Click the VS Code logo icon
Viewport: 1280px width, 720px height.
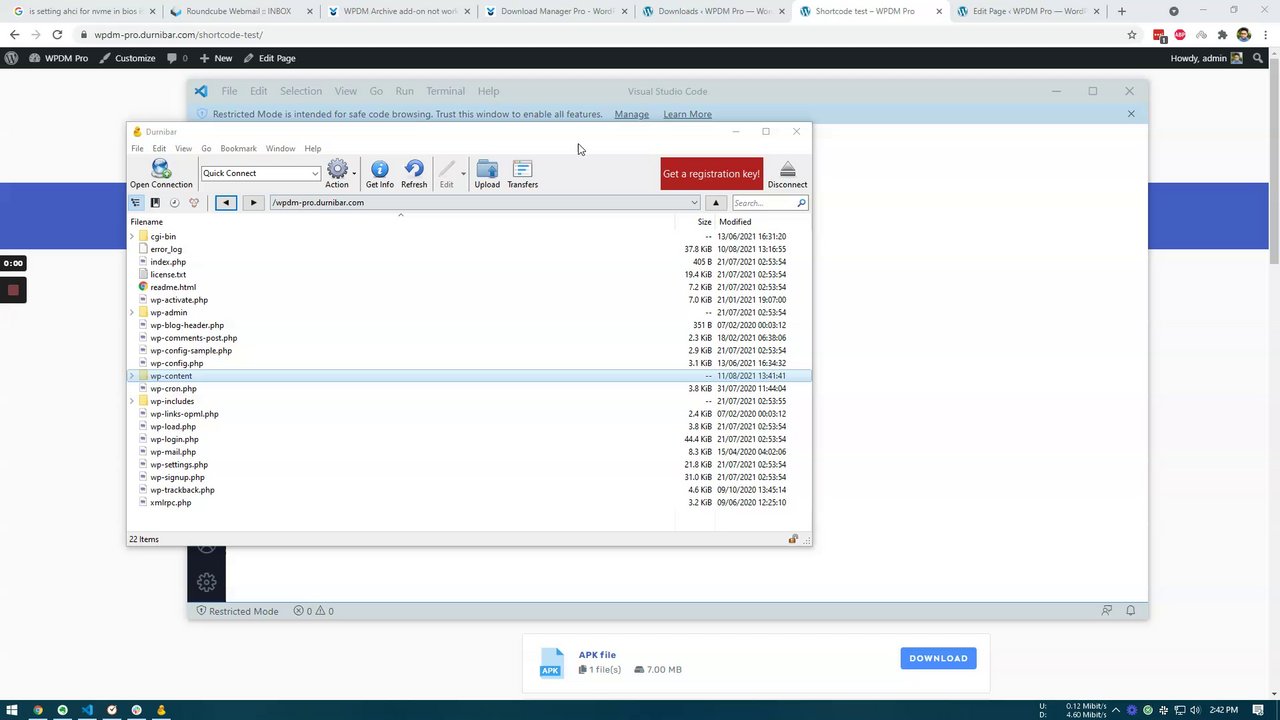pyautogui.click(x=201, y=91)
